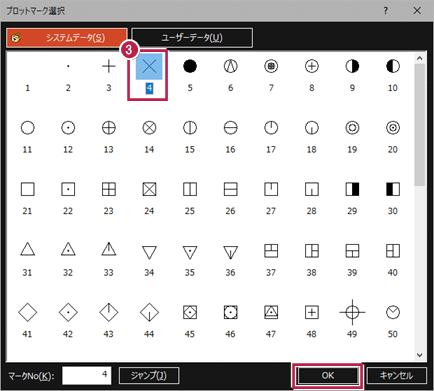Select the circle quartered mark number 13
The height and width of the screenshot is (391, 434).
coord(109,128)
